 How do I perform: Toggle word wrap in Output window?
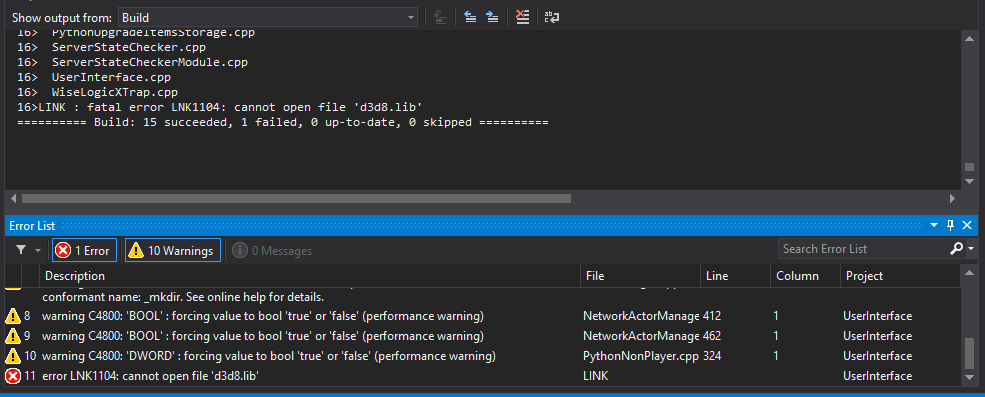coord(552,18)
